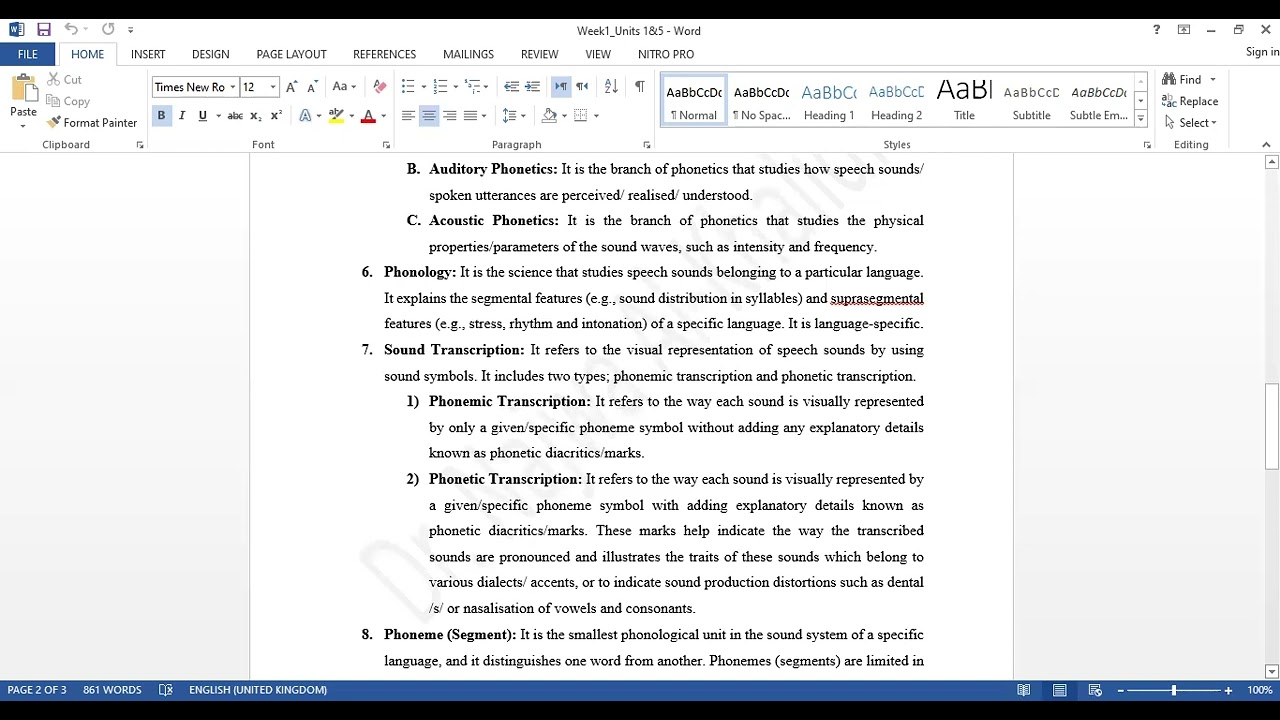Apply the No Spacing style
This screenshot has height=720, width=1280.
(761, 101)
